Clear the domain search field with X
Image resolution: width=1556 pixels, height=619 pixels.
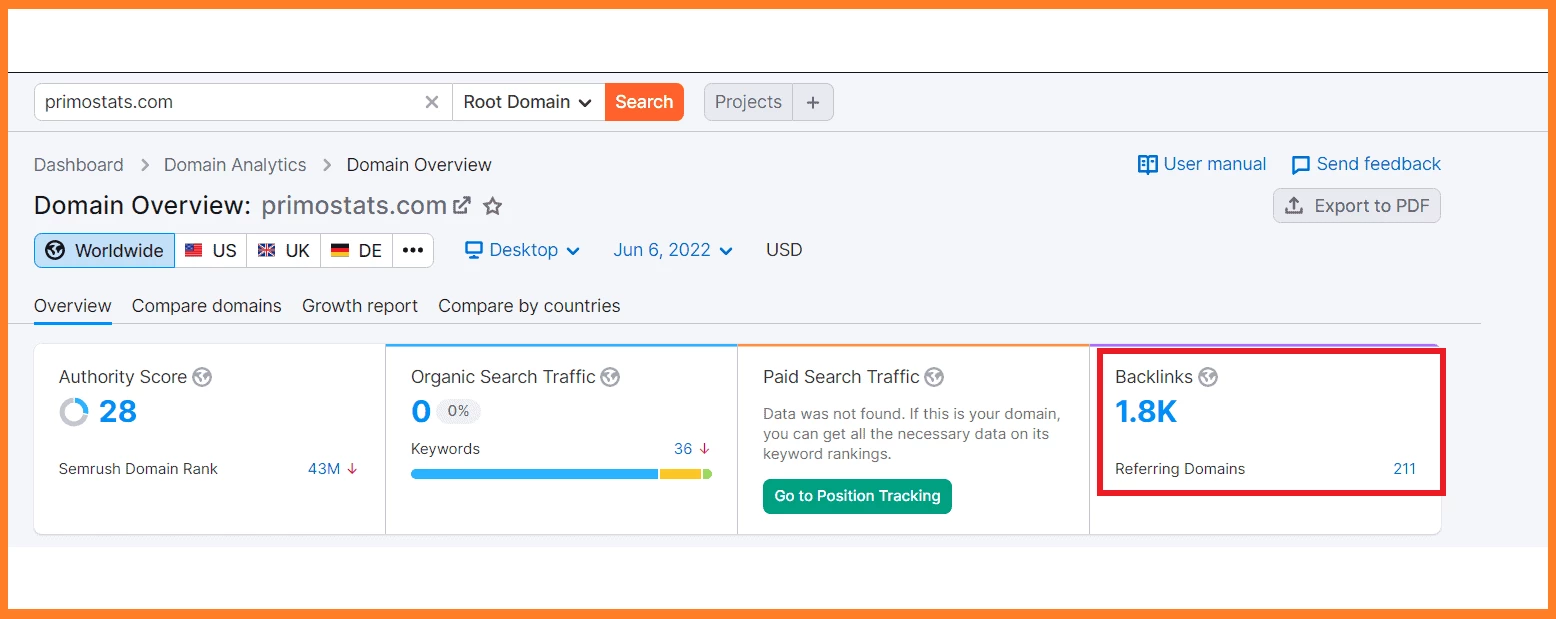tap(432, 102)
